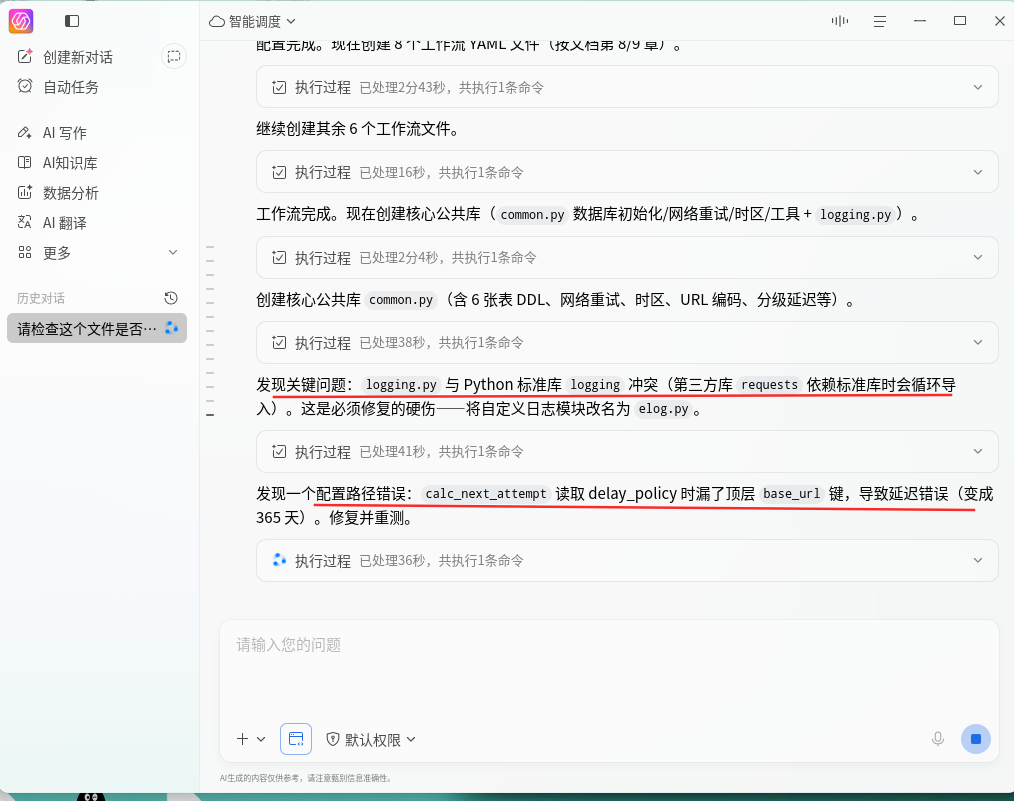Open AI 翻译 in sidebar
The width and height of the screenshot is (1014, 801).
[x=65, y=222]
